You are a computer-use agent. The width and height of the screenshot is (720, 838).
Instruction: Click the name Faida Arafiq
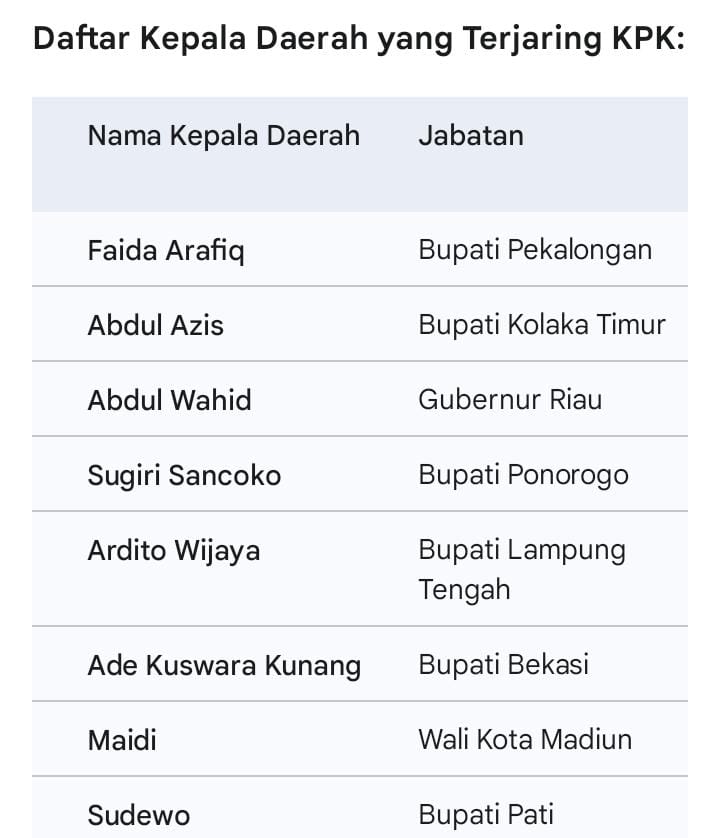click(166, 250)
